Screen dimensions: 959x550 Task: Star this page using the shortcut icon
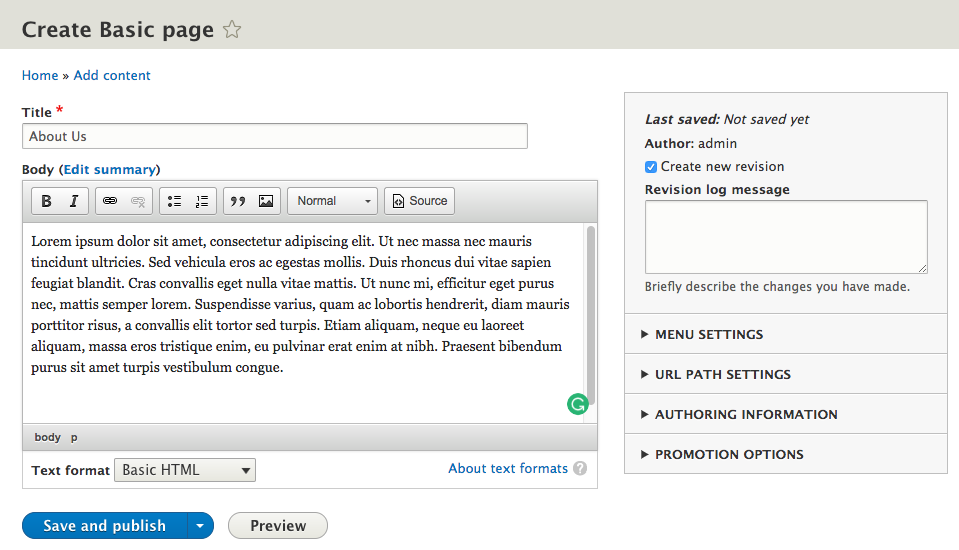point(232,30)
